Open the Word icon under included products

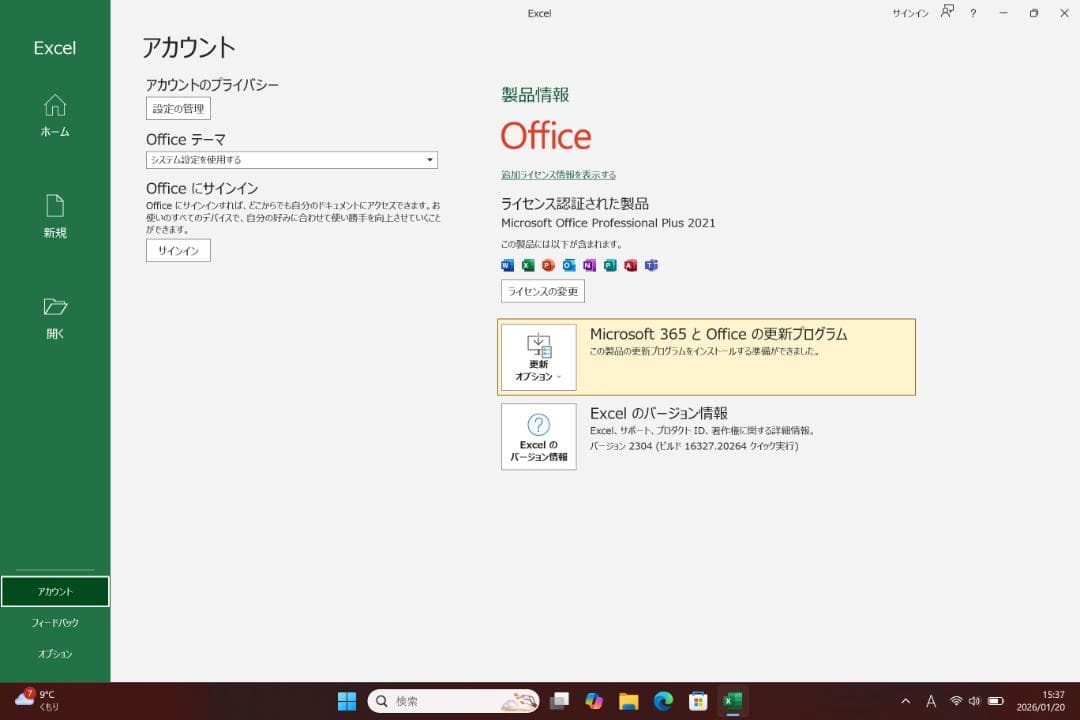pyautogui.click(x=506, y=265)
